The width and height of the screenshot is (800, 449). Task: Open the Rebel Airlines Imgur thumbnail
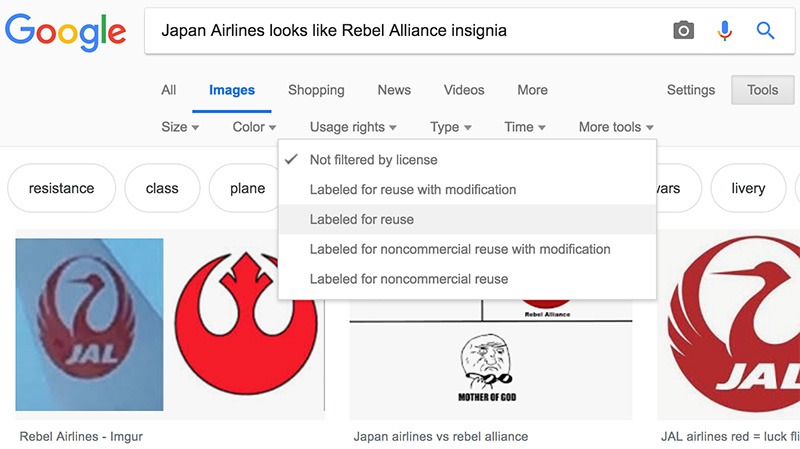pyautogui.click(x=170, y=327)
